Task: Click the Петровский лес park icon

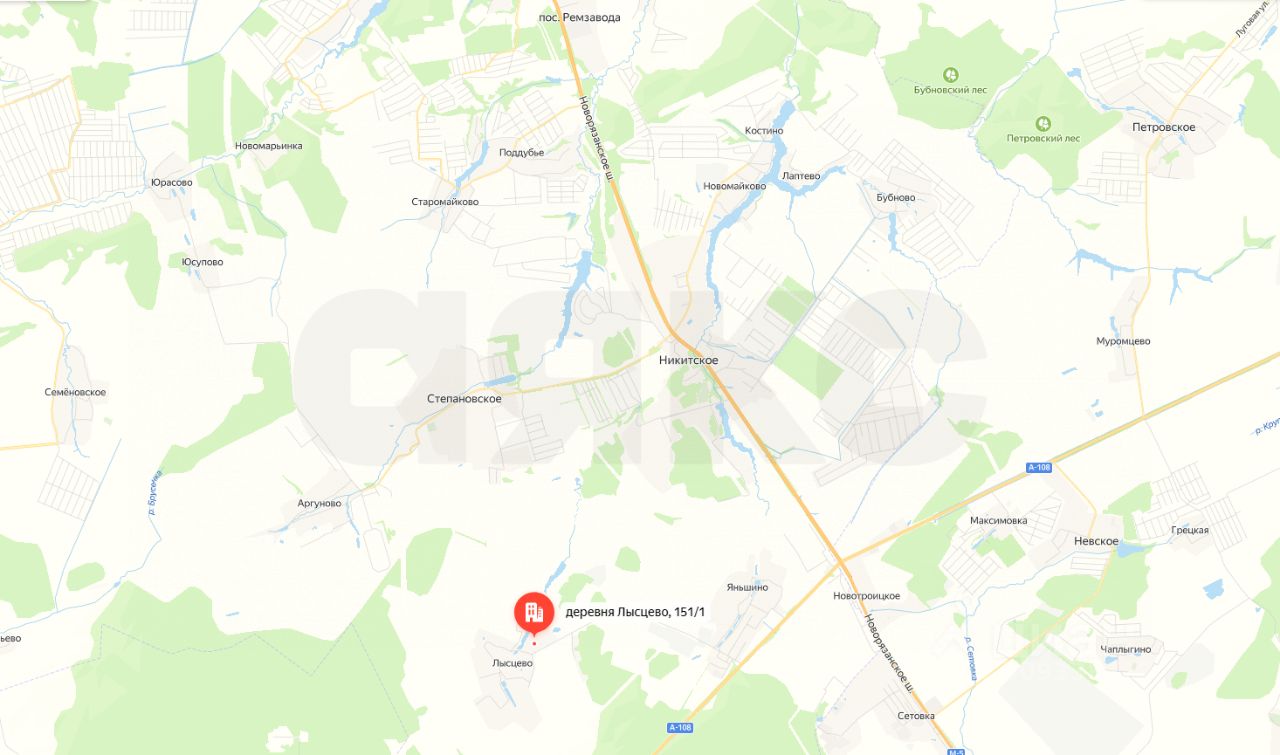Action: [1043, 123]
